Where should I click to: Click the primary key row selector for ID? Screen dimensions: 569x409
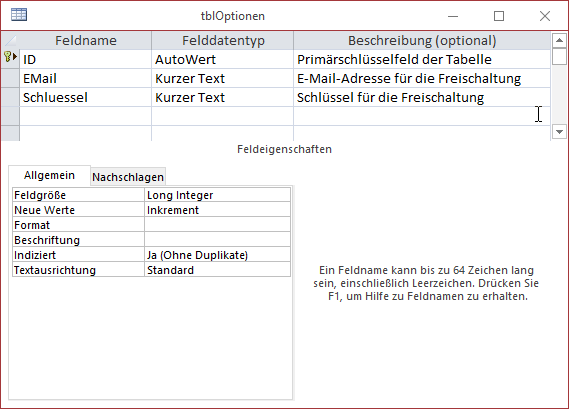click(10, 59)
